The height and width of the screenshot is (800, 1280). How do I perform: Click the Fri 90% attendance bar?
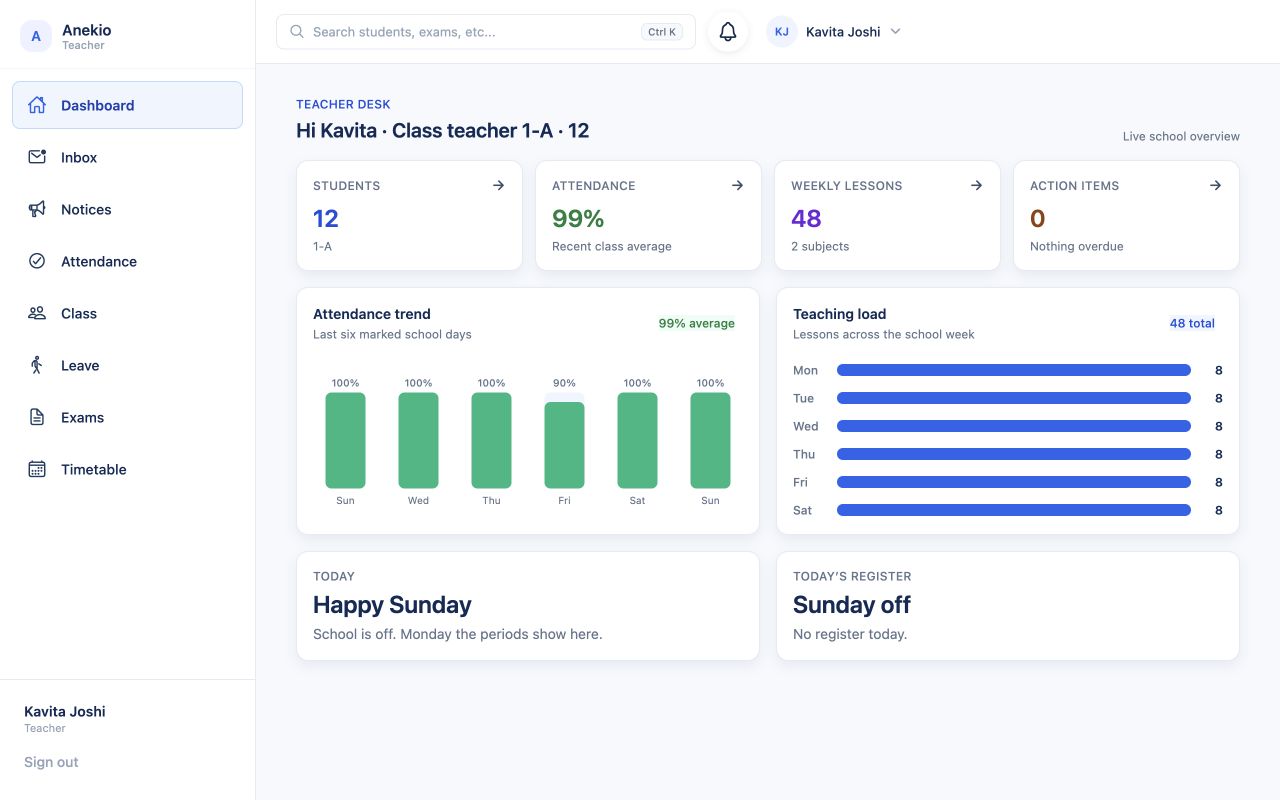click(x=564, y=445)
